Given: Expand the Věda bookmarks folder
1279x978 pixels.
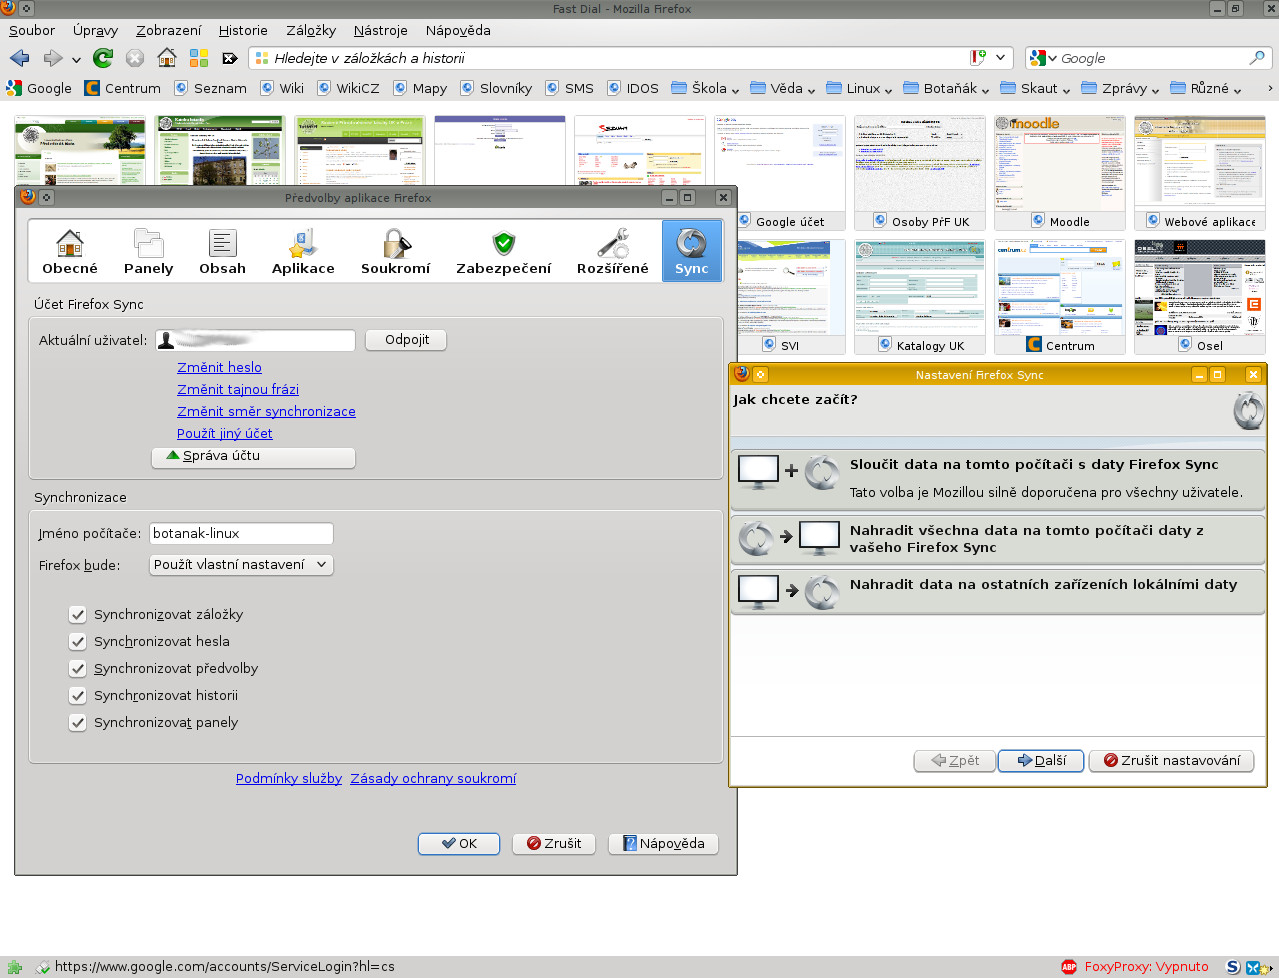Looking at the screenshot, I should pos(783,88).
